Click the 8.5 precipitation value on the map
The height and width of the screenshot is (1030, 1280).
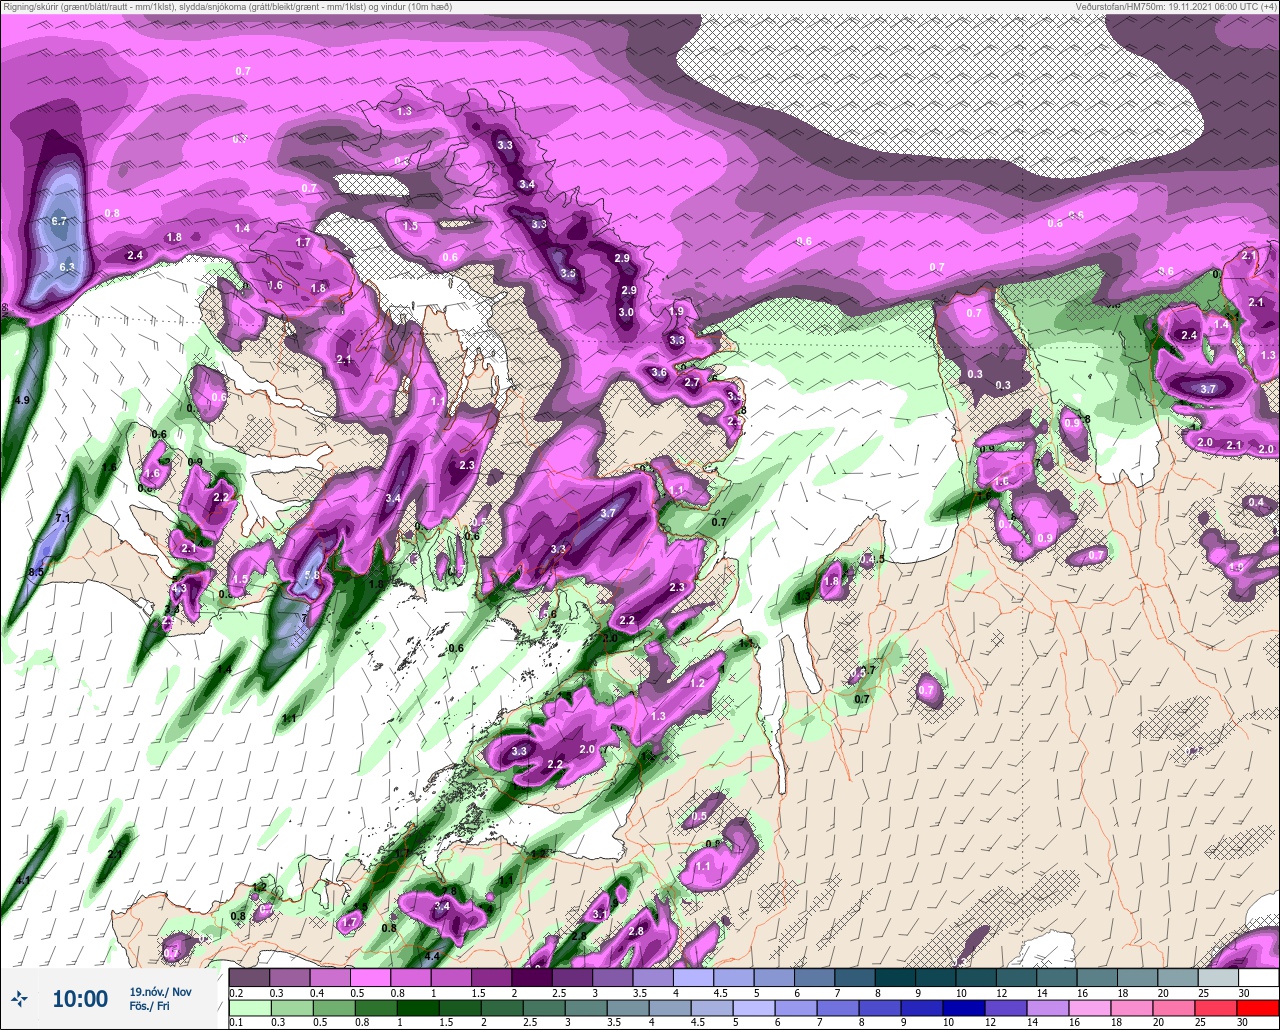[36, 572]
